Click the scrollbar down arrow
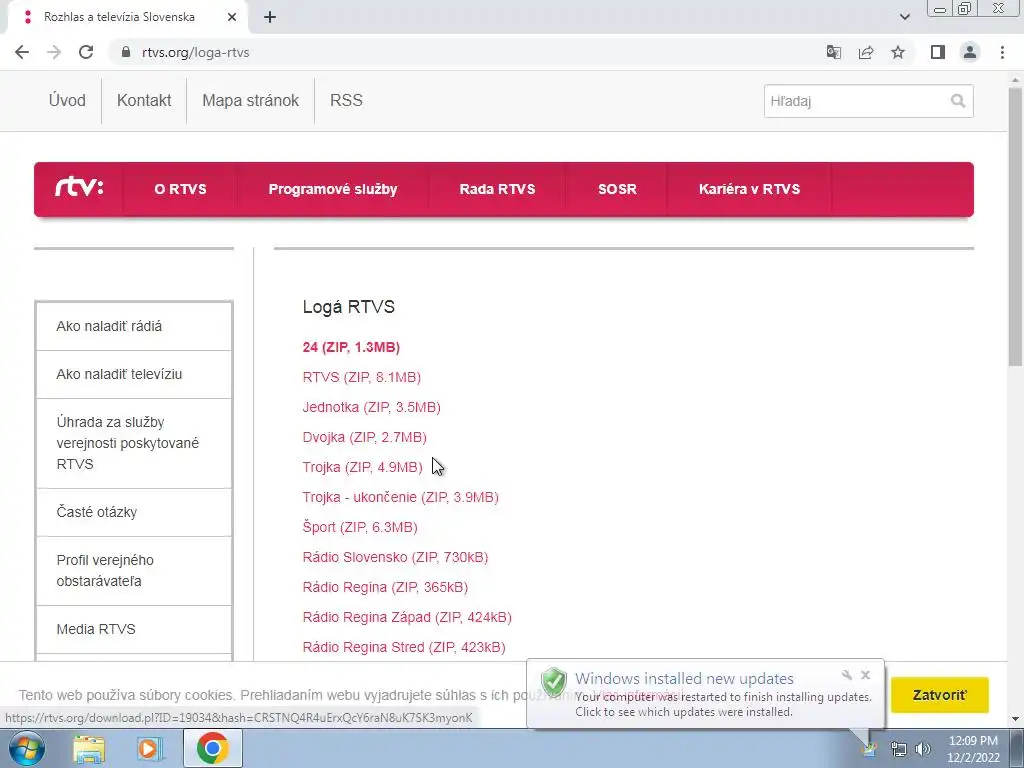The height and width of the screenshot is (768, 1024). point(1015,719)
